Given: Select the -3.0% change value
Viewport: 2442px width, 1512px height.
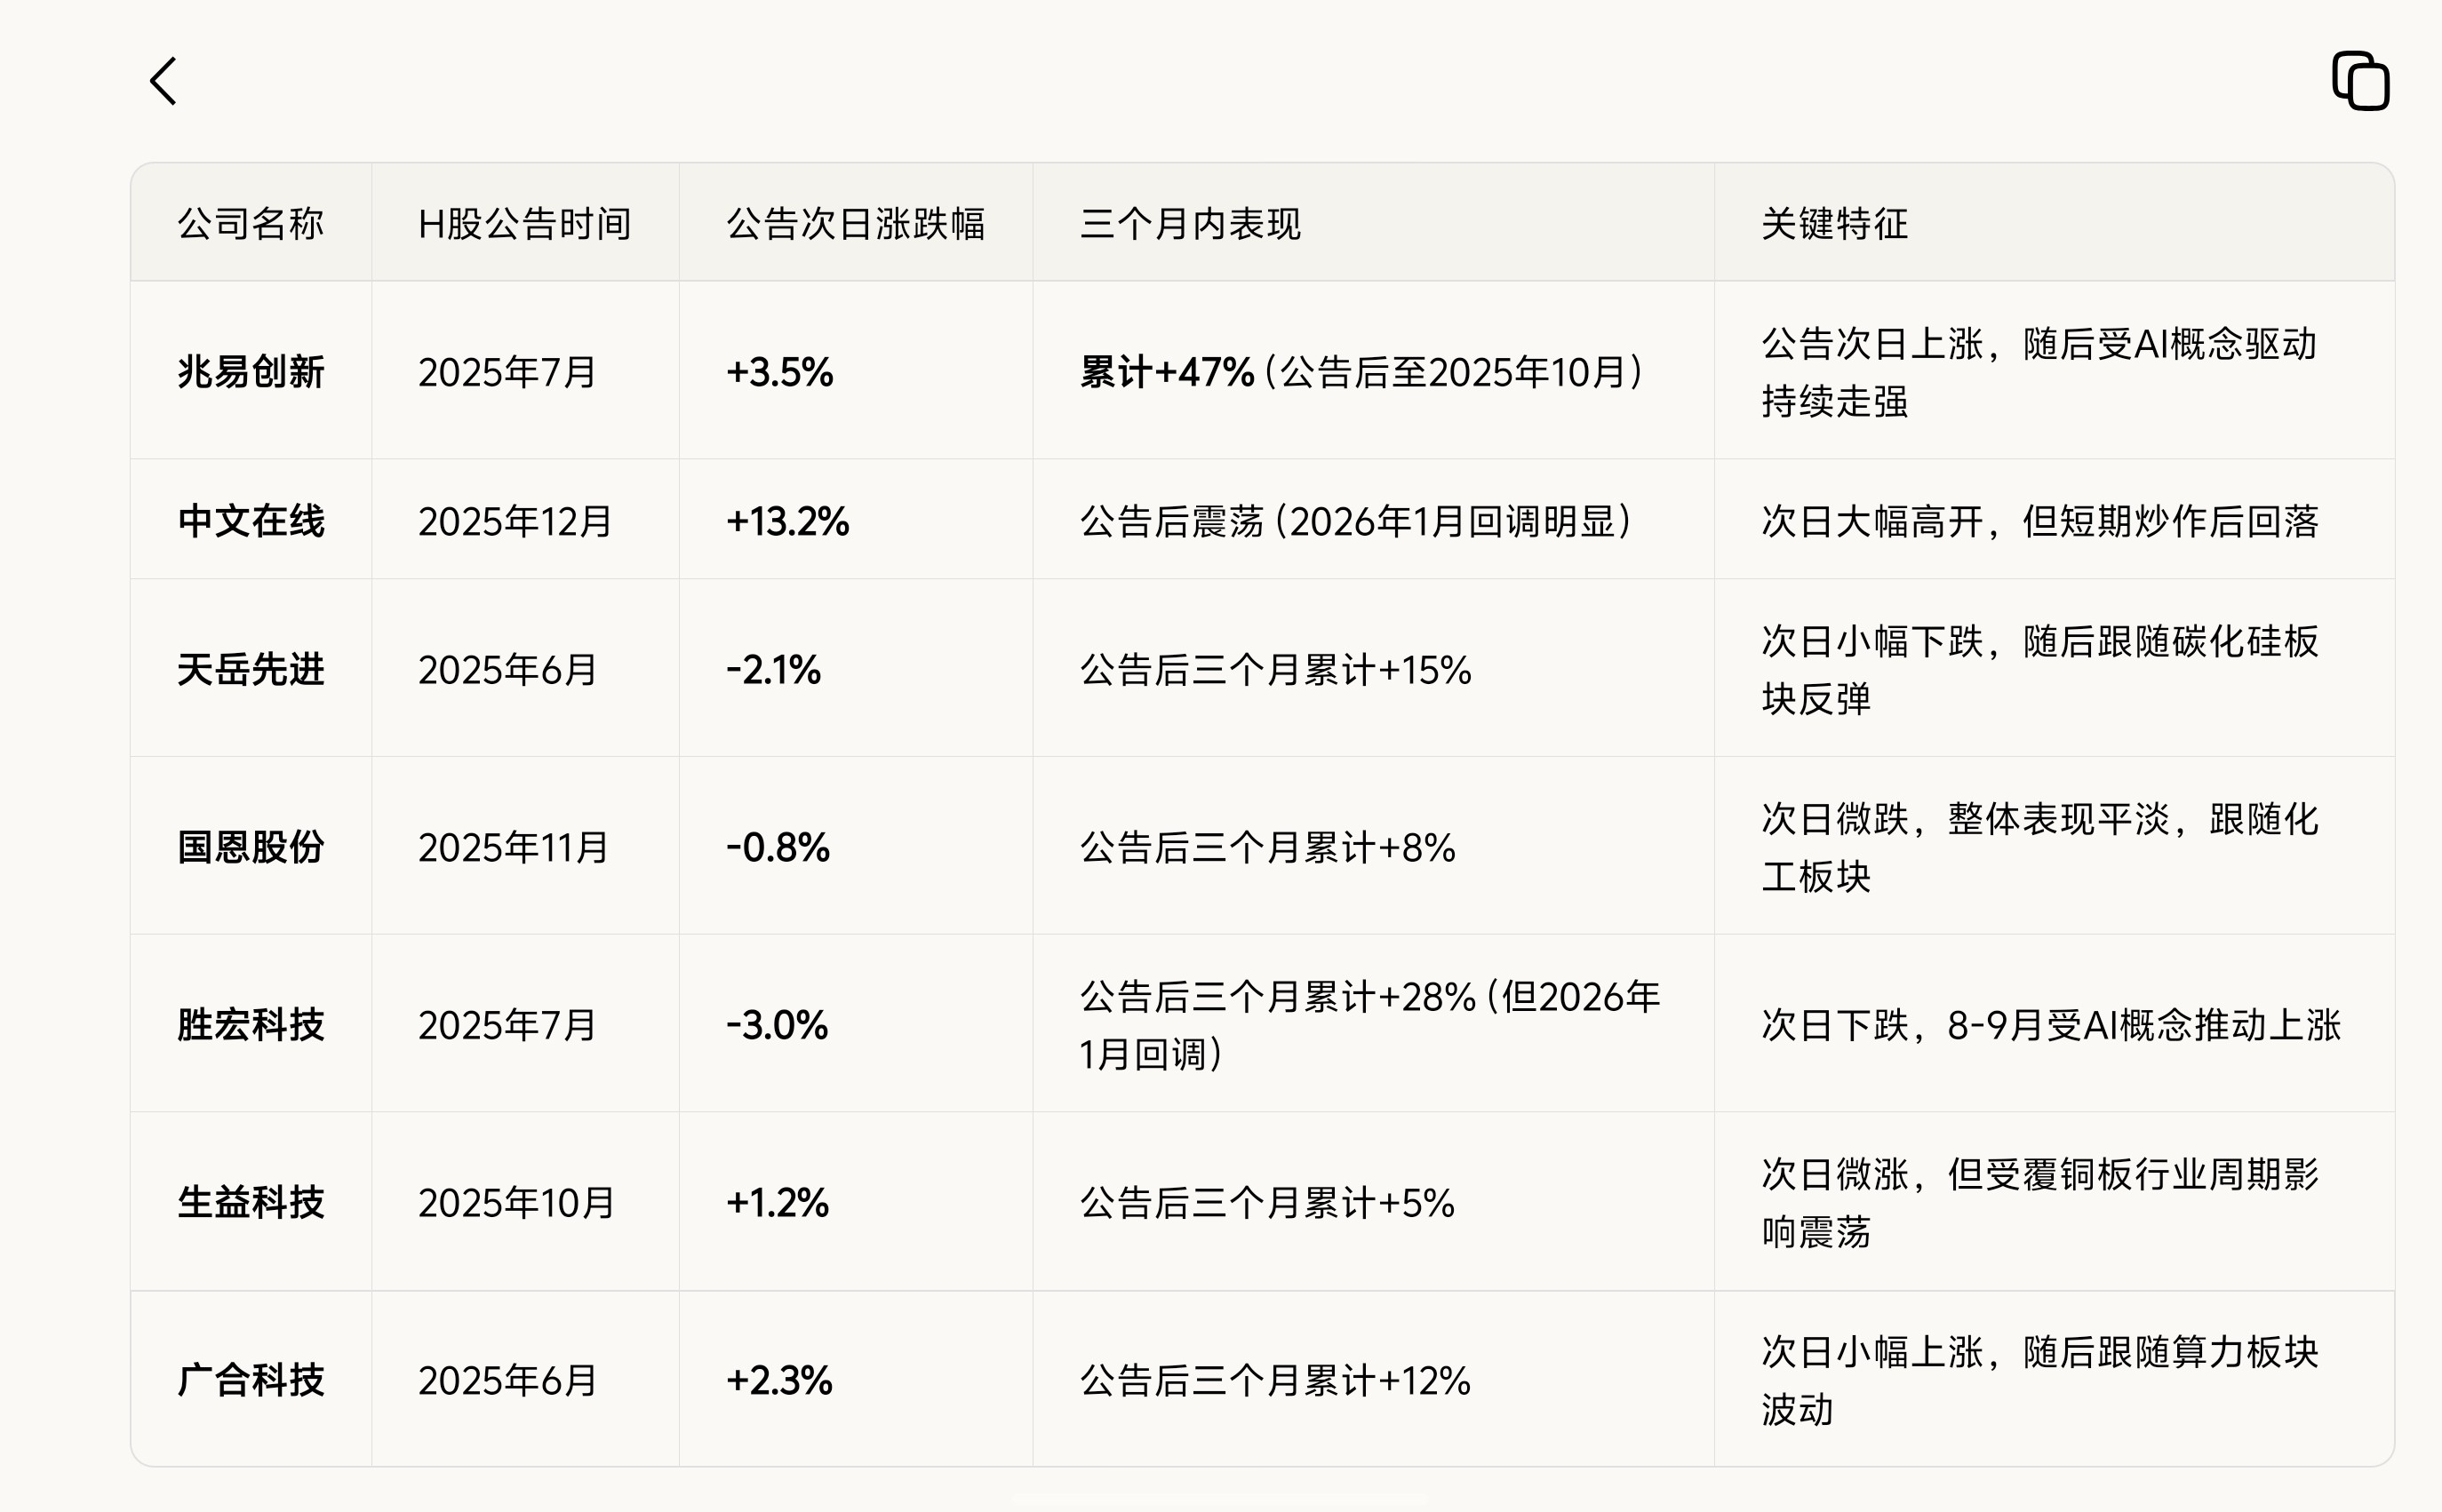Looking at the screenshot, I should 777,1025.
